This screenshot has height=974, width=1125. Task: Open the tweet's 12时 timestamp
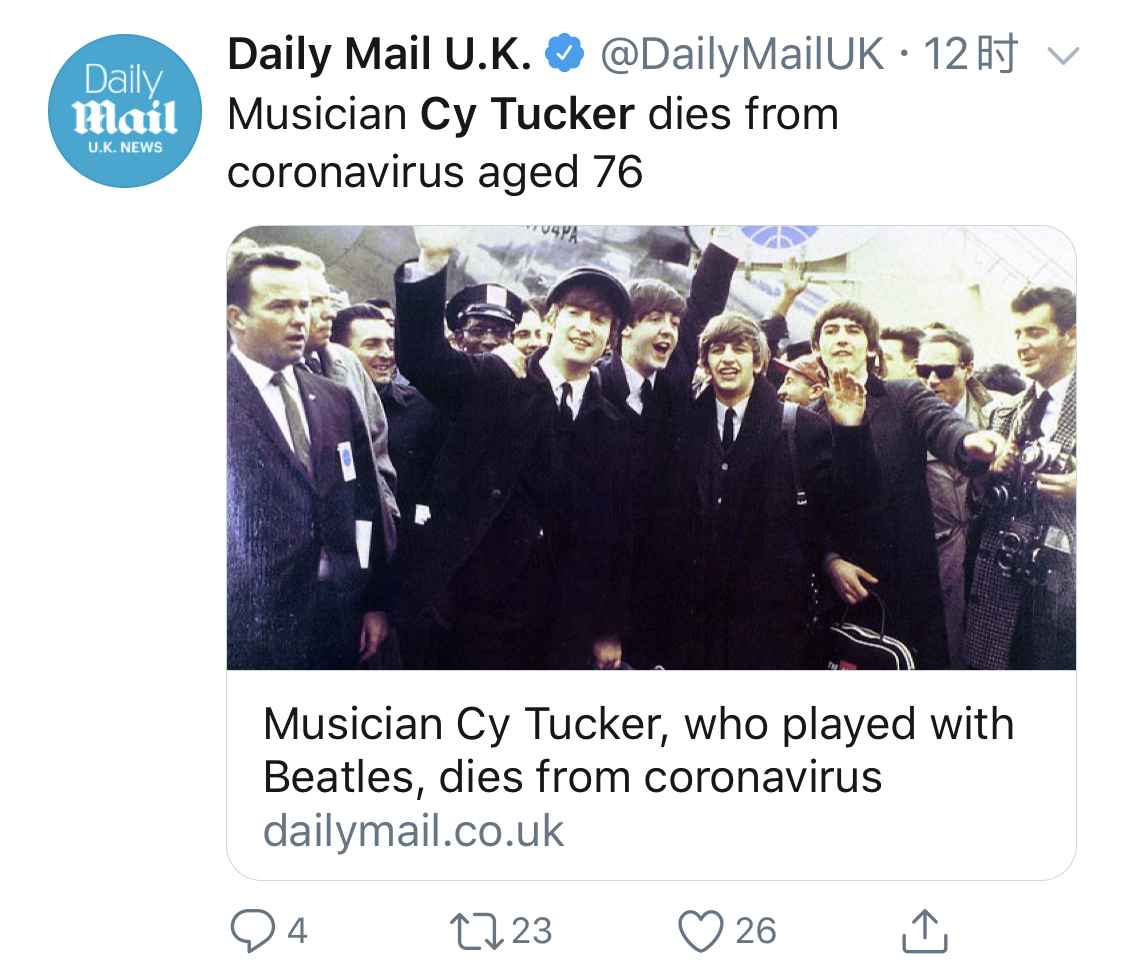pos(969,55)
